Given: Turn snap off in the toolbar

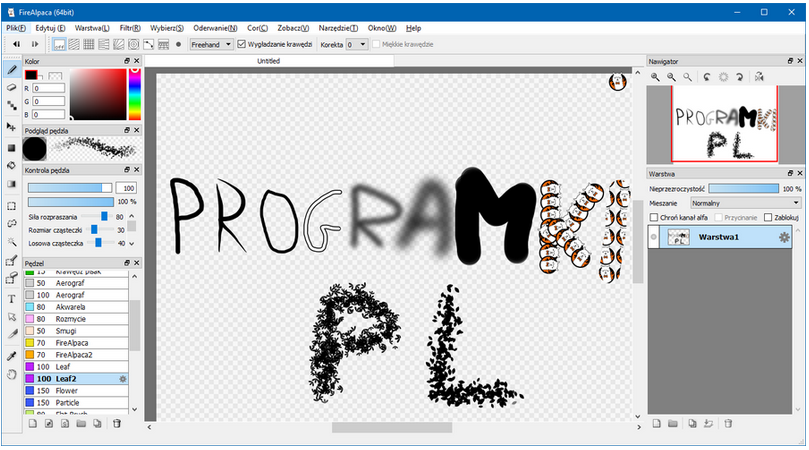Looking at the screenshot, I should (59, 44).
